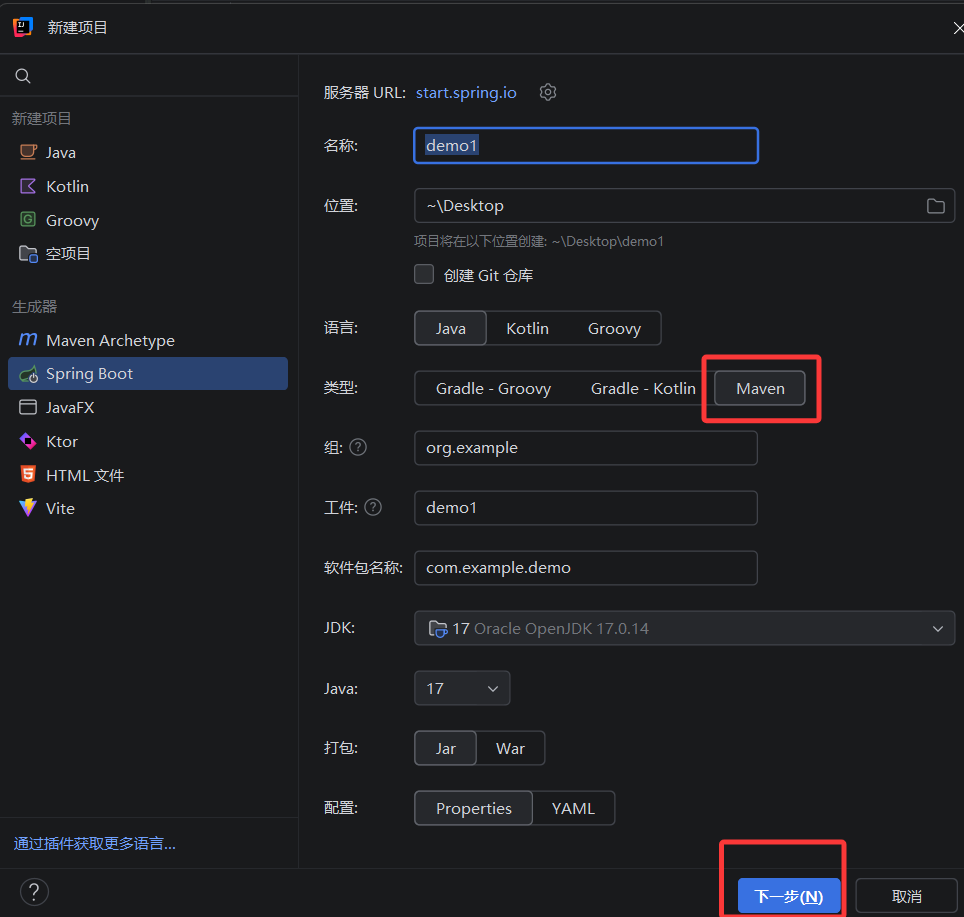Click the 工件 field demo1
This screenshot has height=917, width=964.
586,508
